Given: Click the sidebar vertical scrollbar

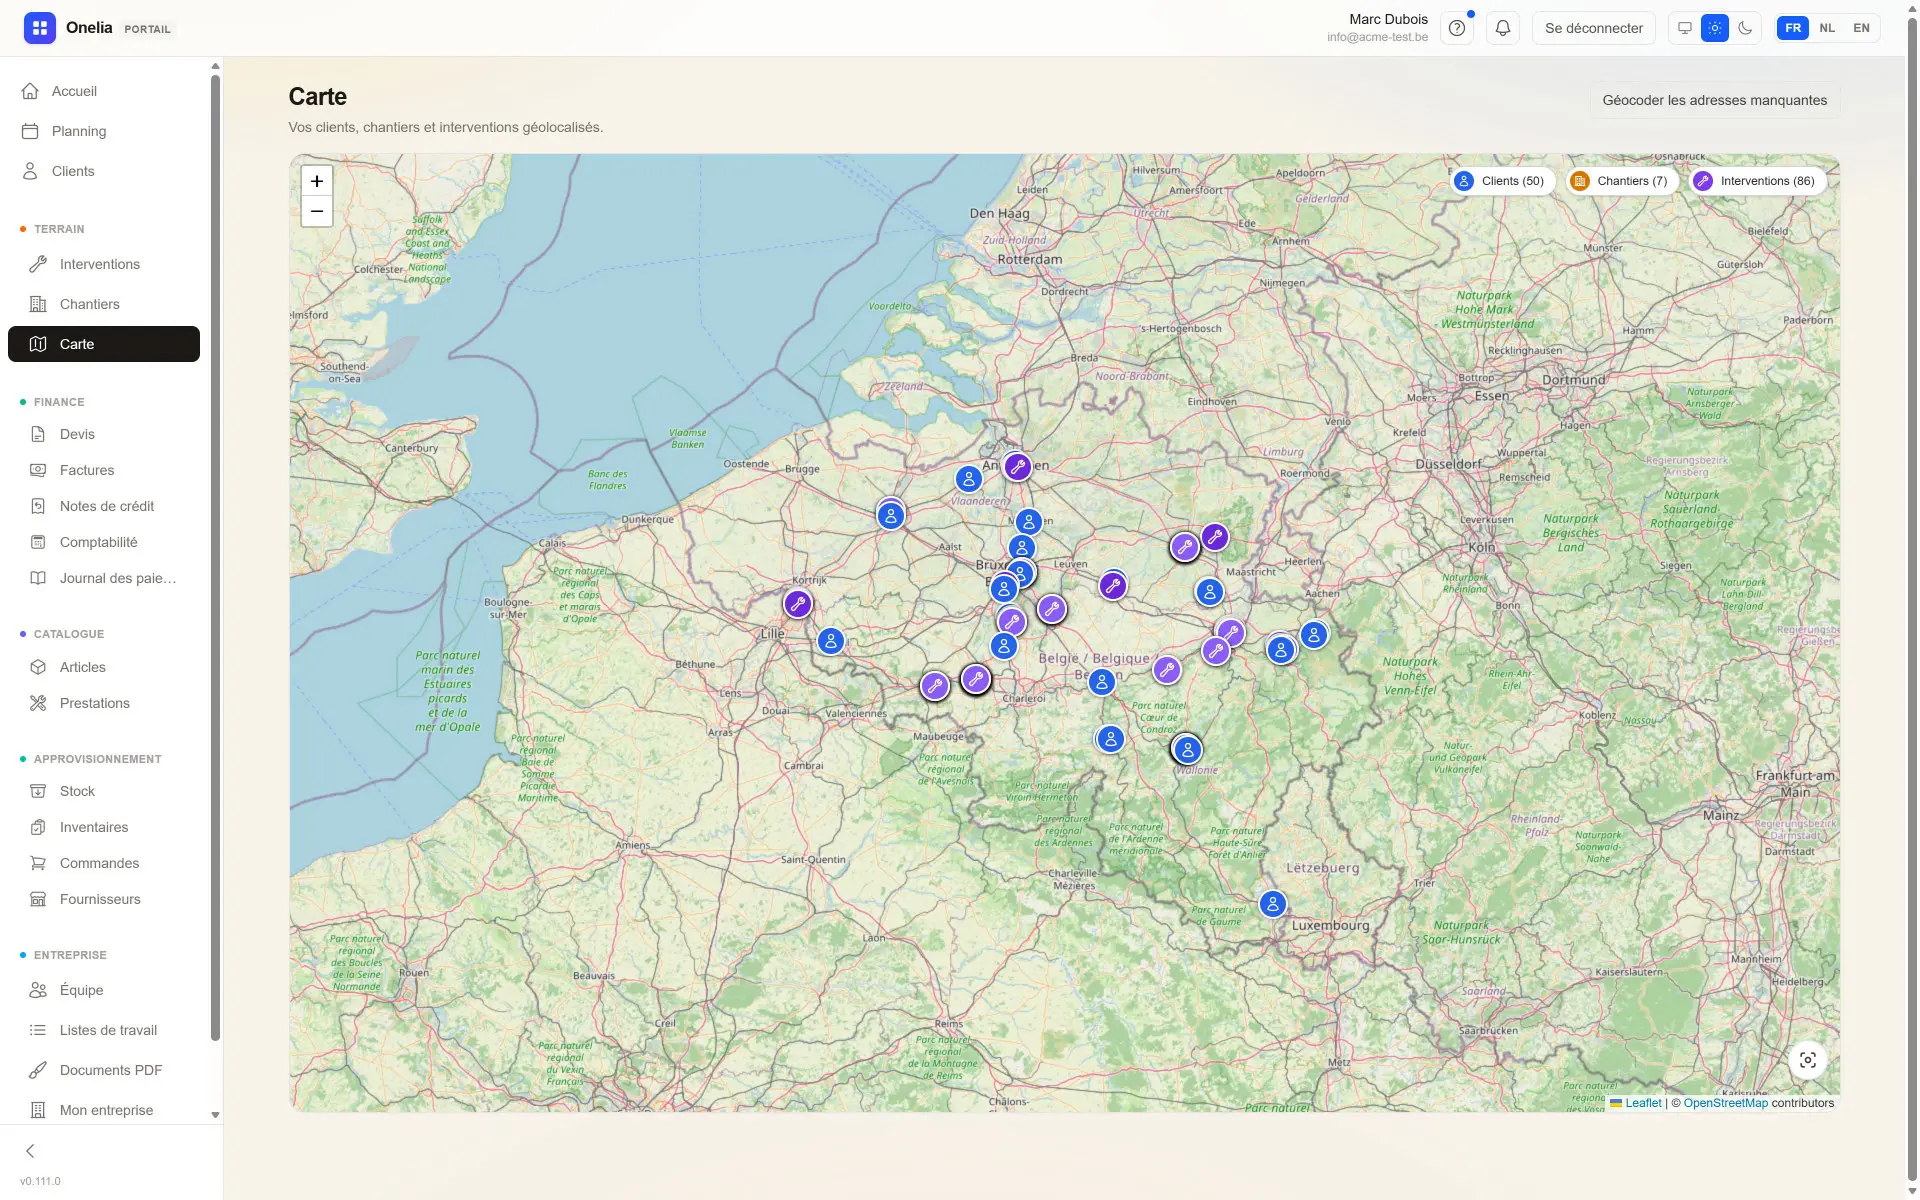Looking at the screenshot, I should click(x=215, y=557).
